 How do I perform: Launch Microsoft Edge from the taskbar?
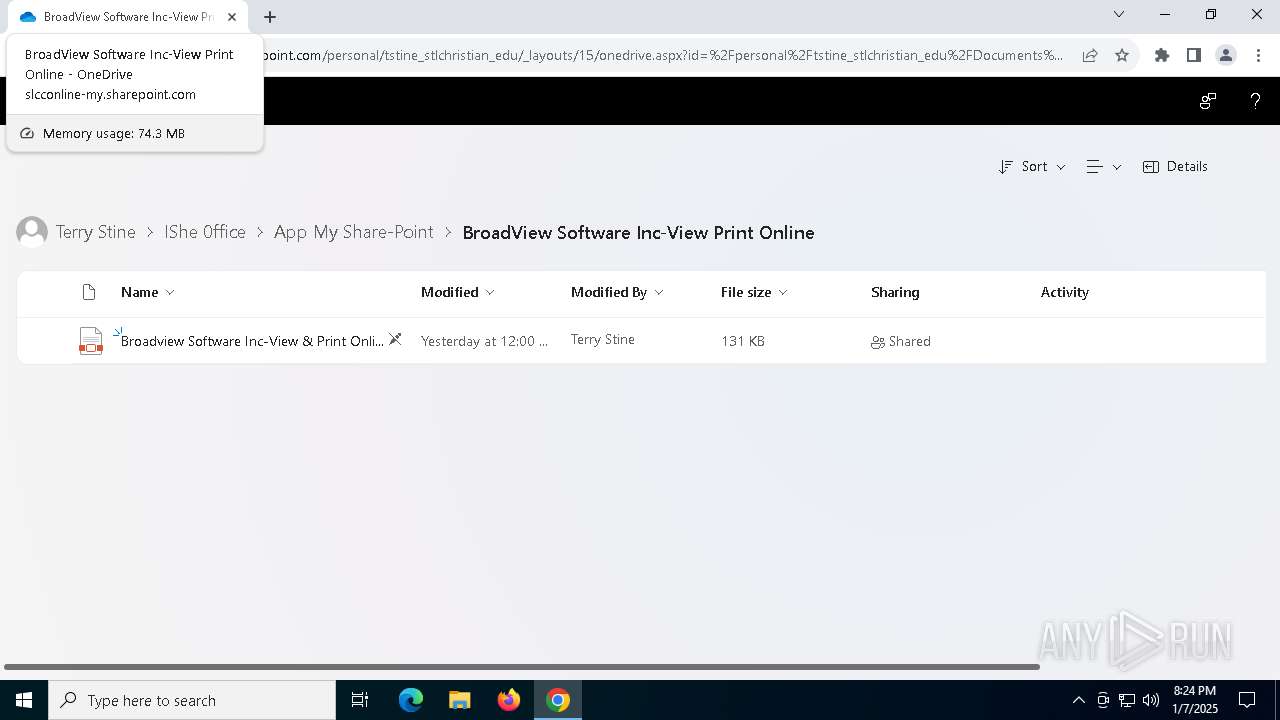pos(411,700)
